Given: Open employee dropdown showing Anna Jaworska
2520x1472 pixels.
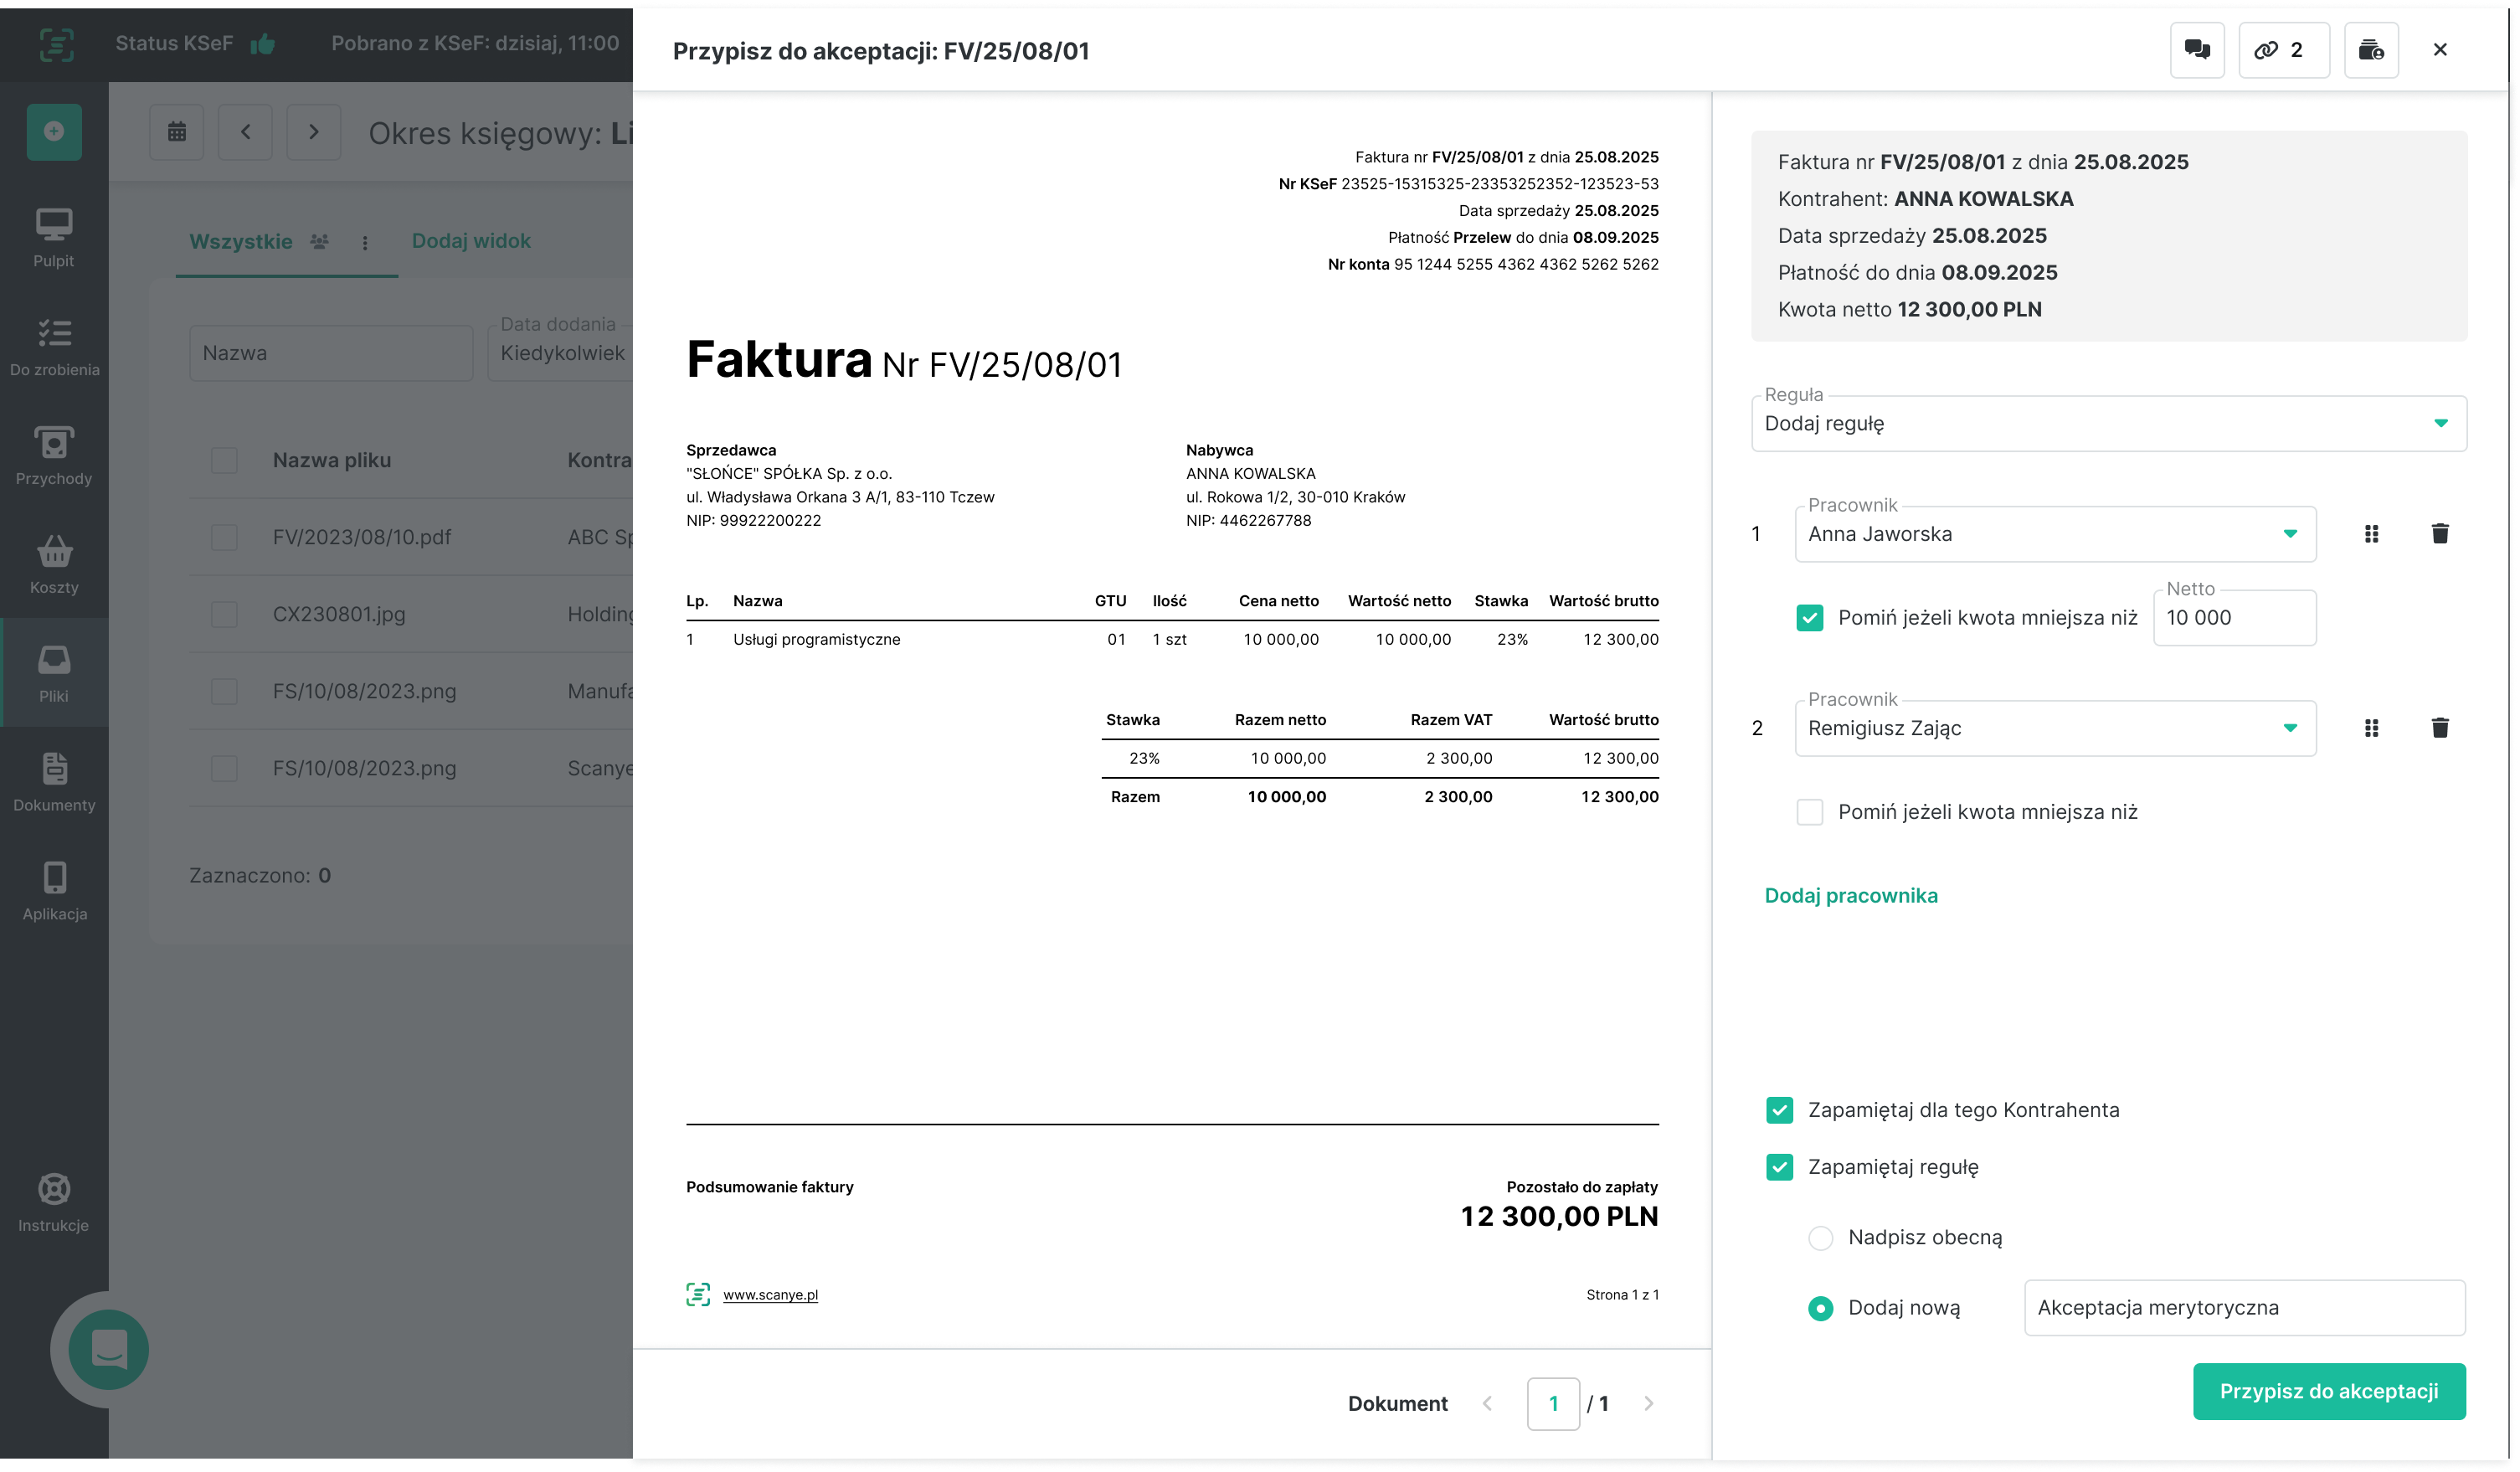Looking at the screenshot, I should (2054, 534).
